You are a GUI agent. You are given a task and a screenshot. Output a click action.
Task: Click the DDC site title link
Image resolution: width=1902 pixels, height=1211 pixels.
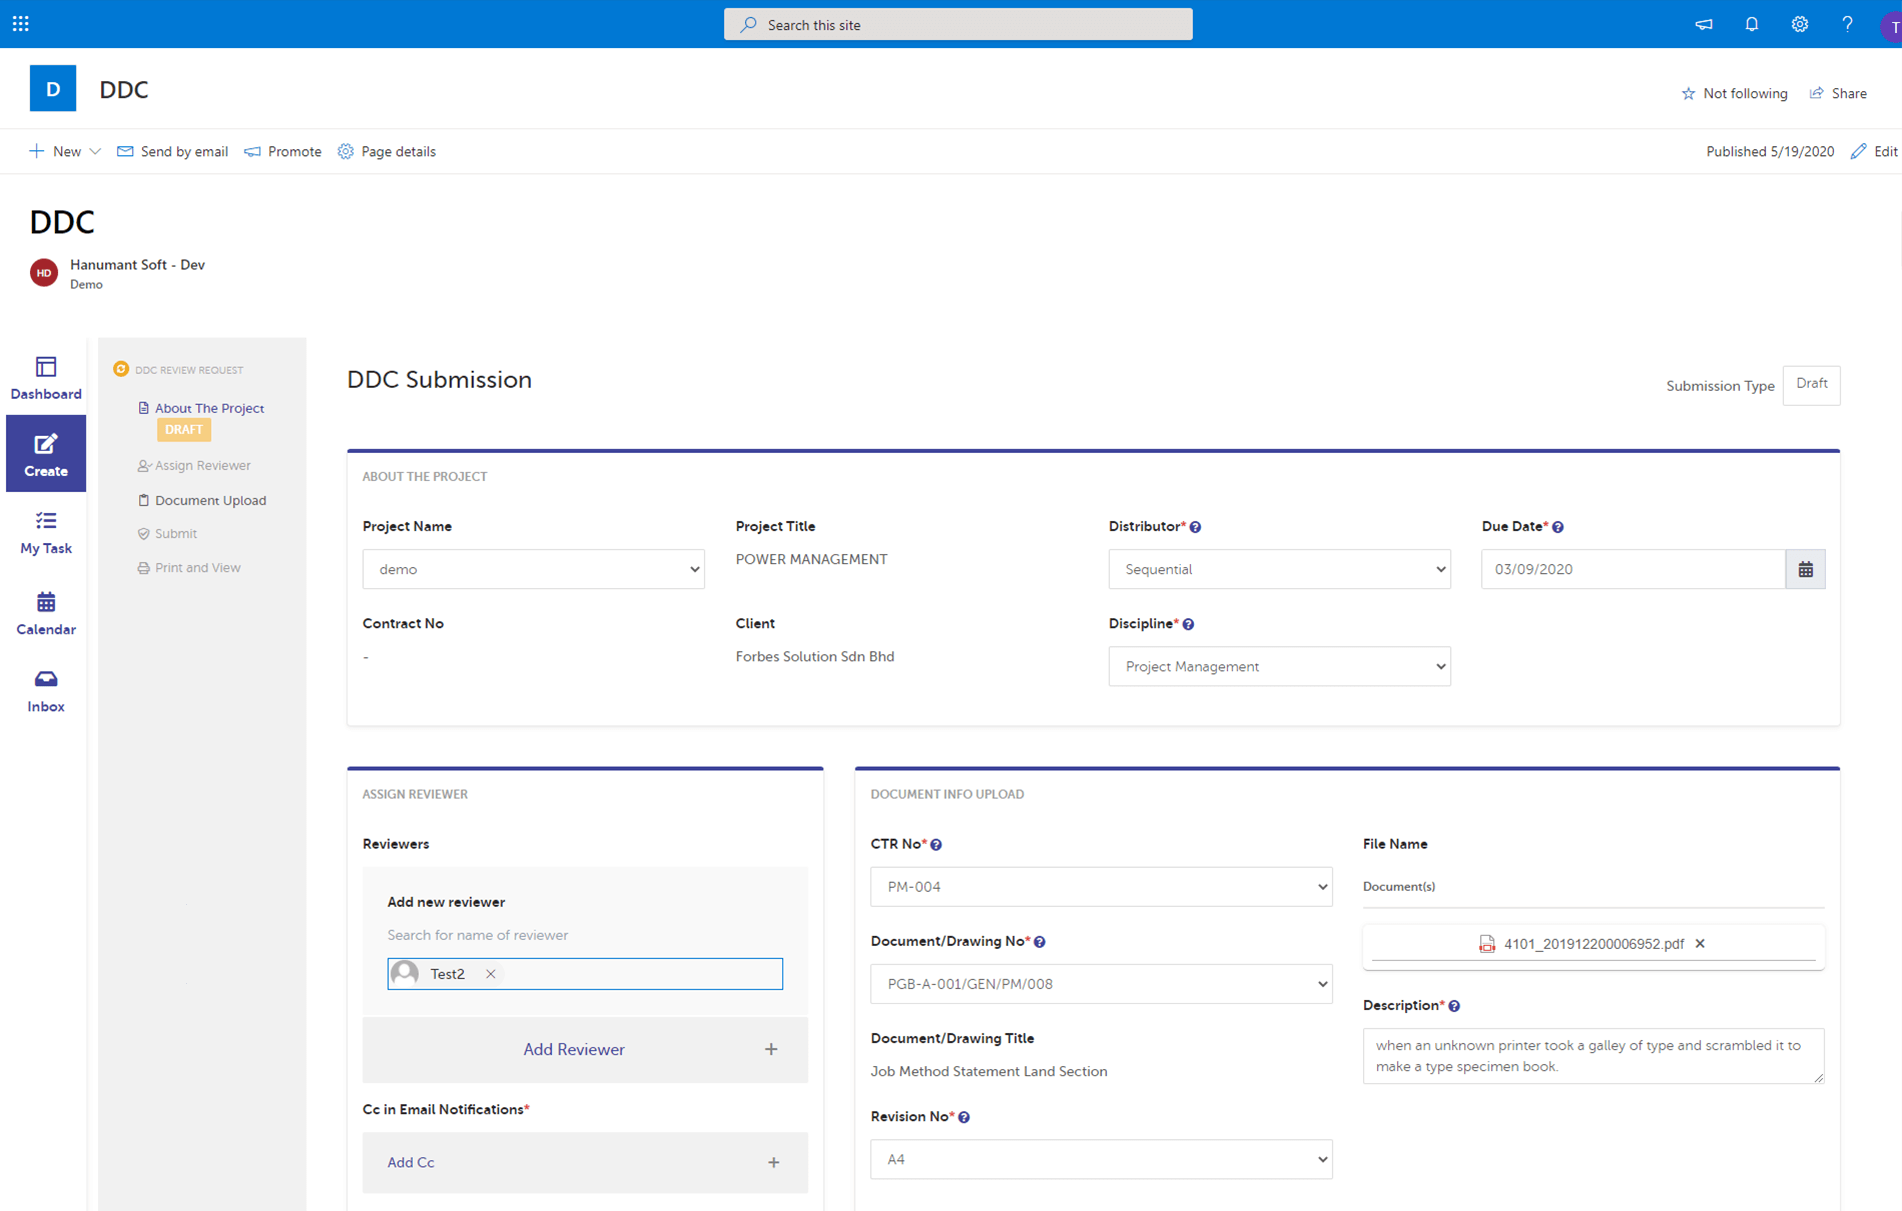124,90
